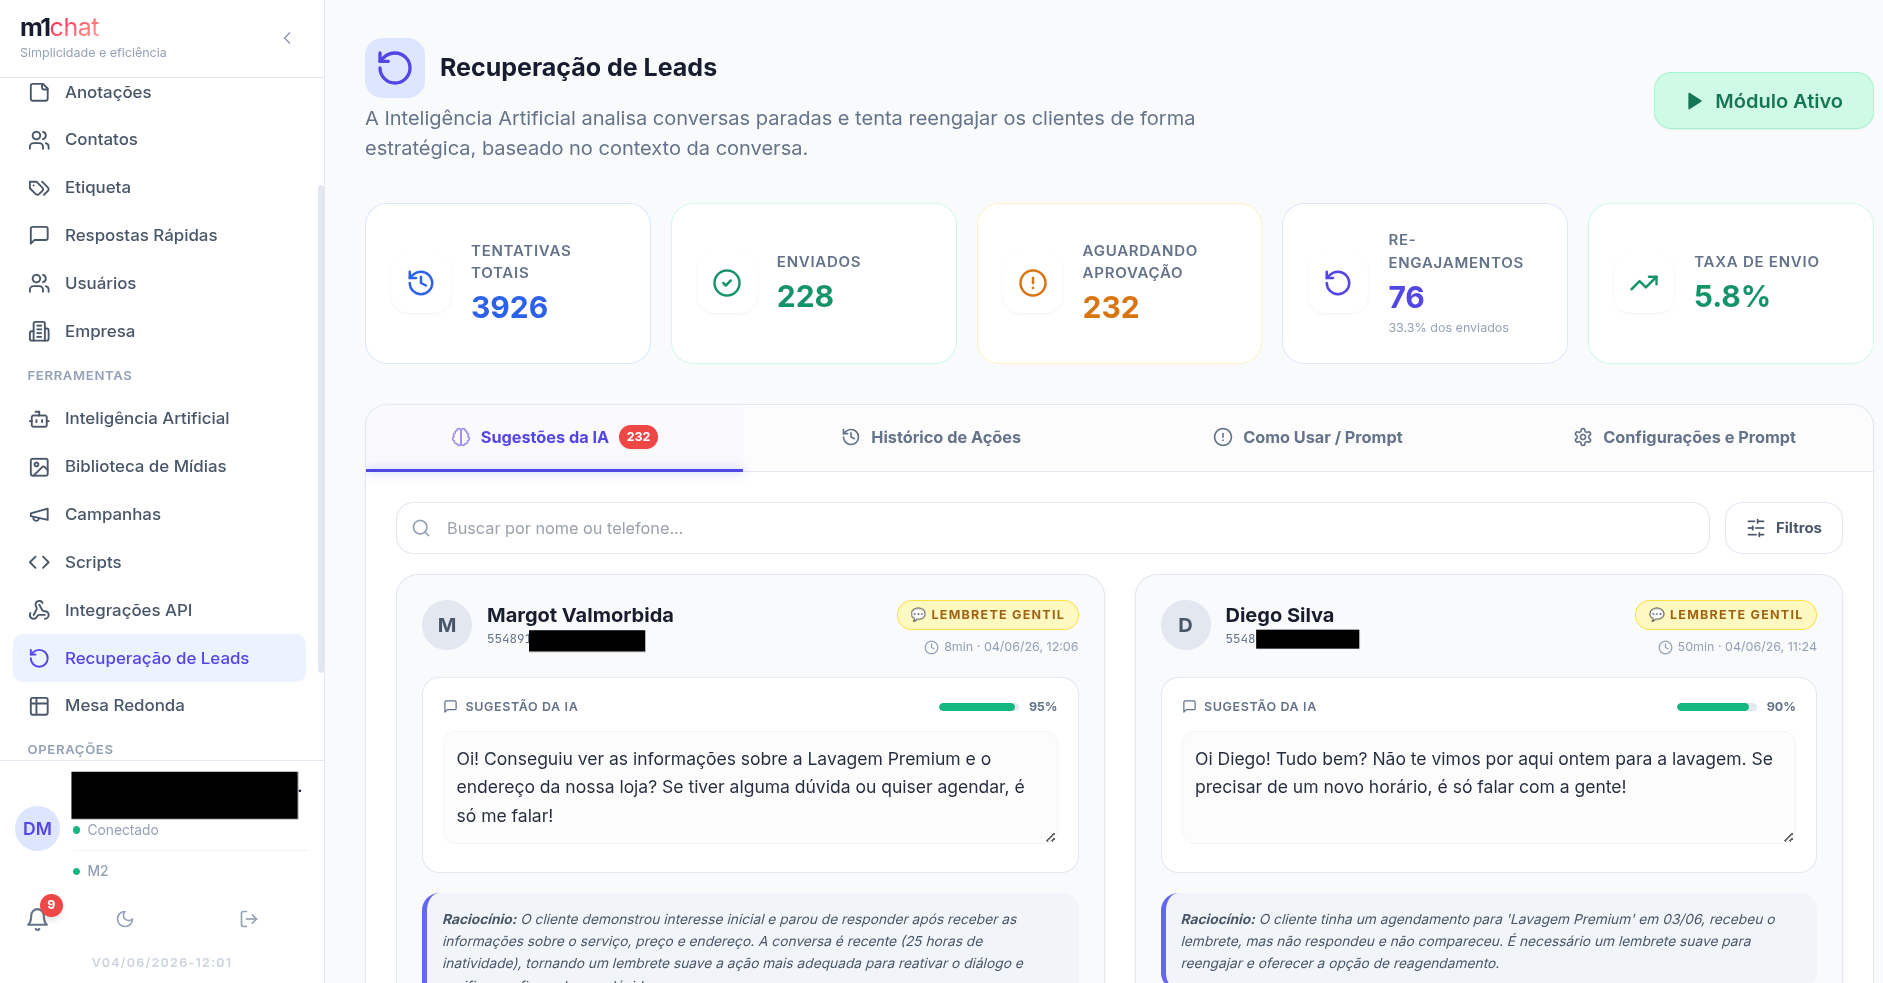Click the m1chat logo
Viewport: 1883px width, 983px height.
[x=60, y=28]
